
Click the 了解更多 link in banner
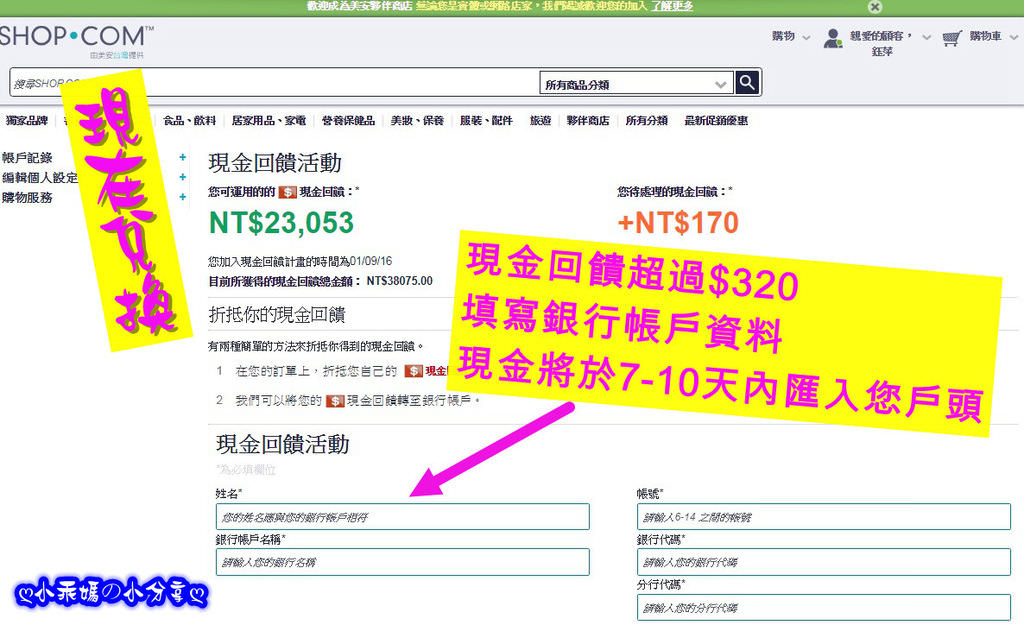coord(672,7)
